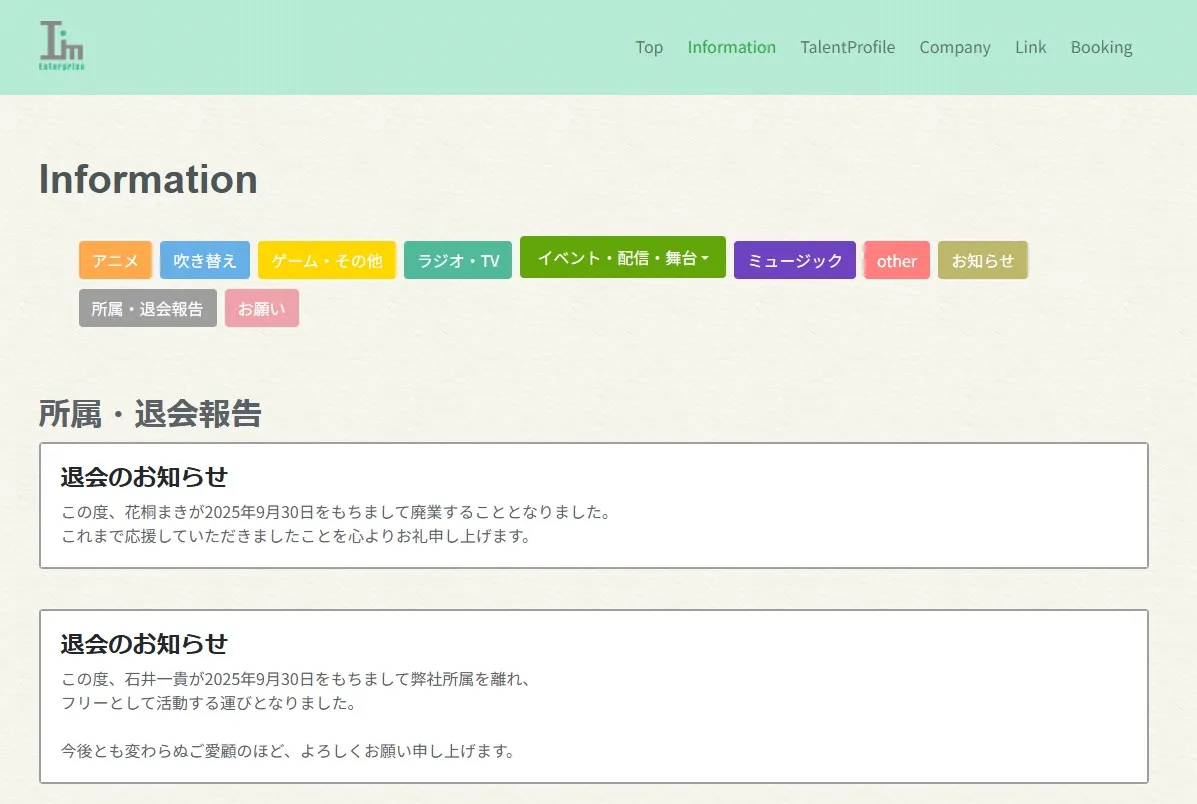The width and height of the screenshot is (1197, 804).
Task: Choose the ラジオ・TV category button
Action: point(458,260)
